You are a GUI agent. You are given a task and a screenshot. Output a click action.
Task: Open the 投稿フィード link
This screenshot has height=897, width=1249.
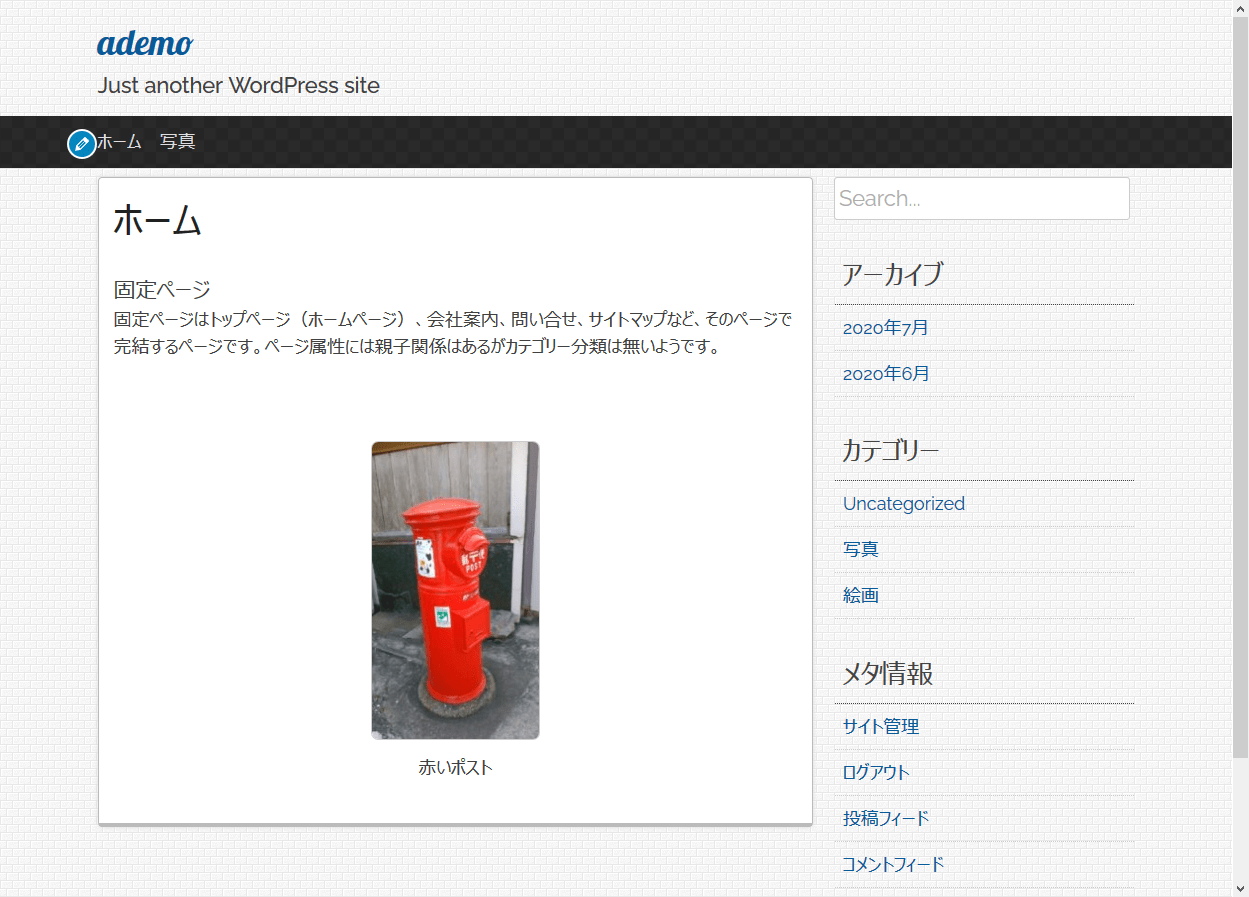coord(886,819)
